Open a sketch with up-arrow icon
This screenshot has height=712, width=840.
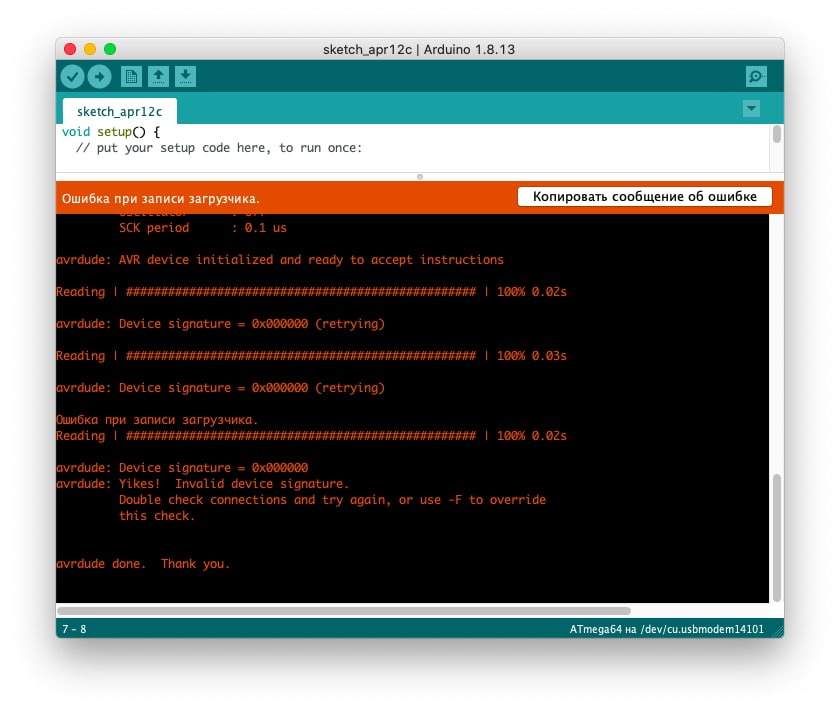point(158,77)
